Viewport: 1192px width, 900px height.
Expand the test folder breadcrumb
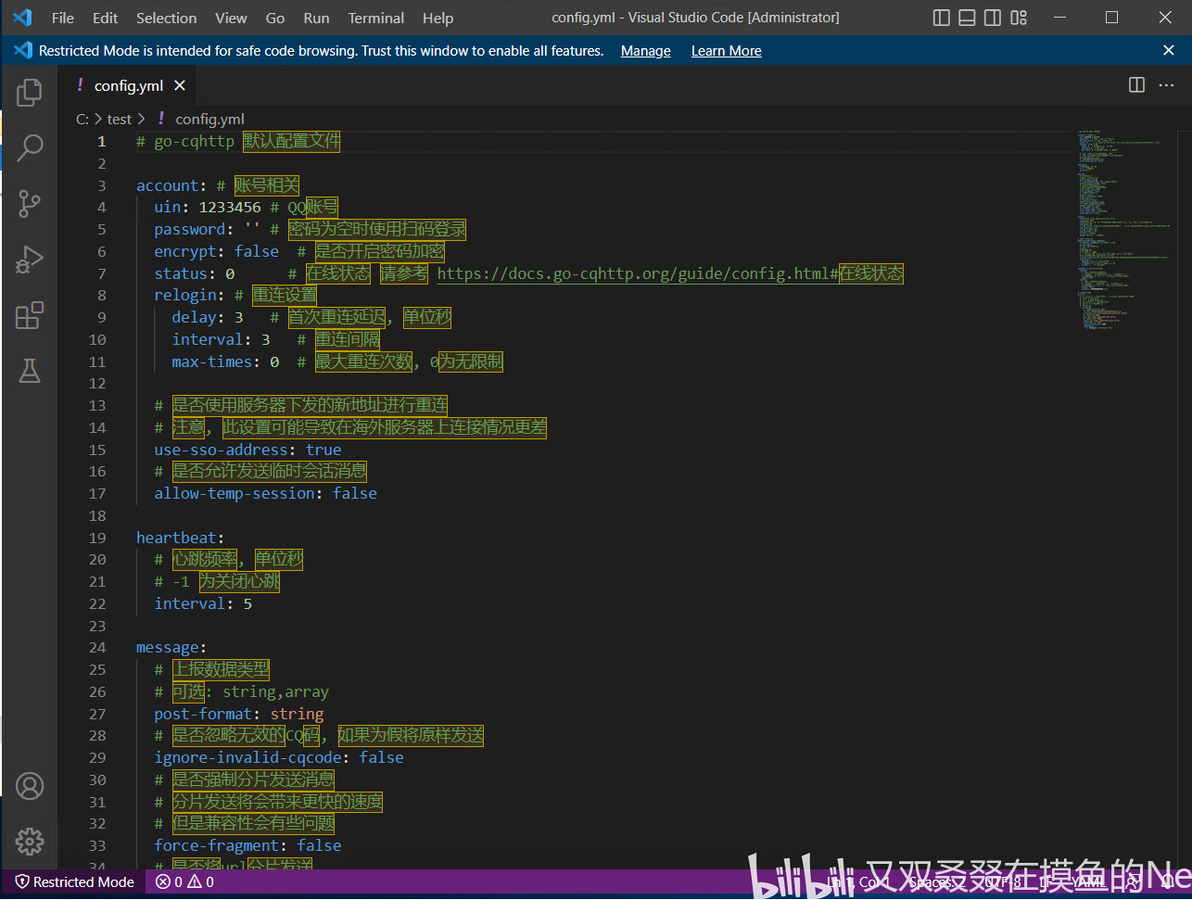coord(119,119)
